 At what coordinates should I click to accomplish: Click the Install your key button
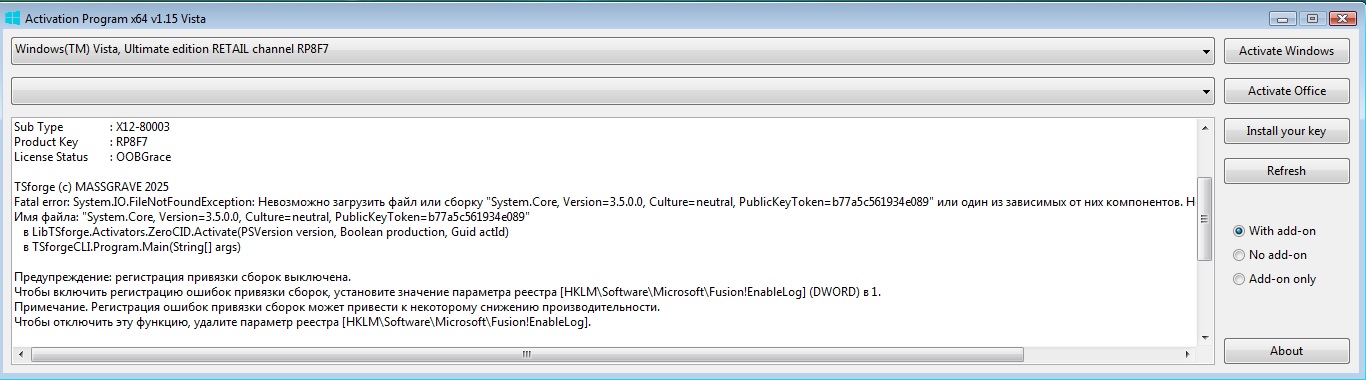[x=1286, y=131]
